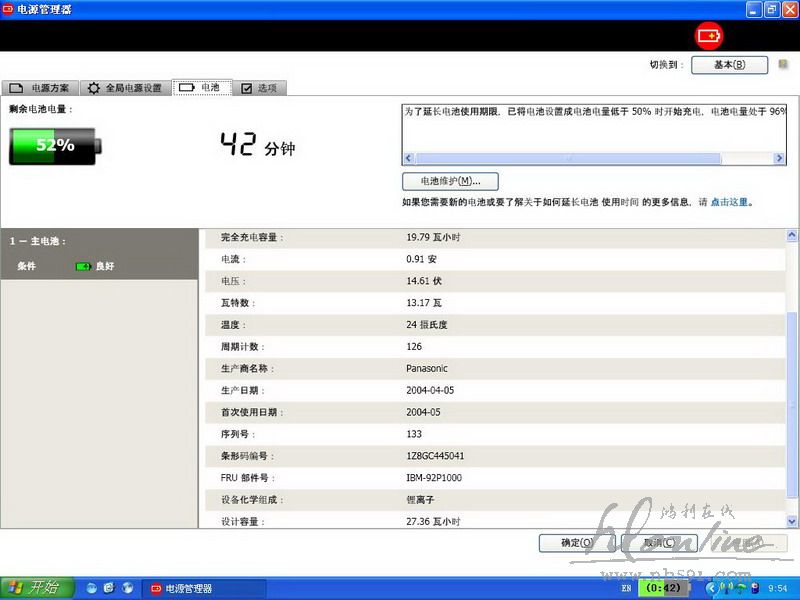Image resolution: width=800 pixels, height=600 pixels.
Task: Click the red battery icon in black banner
Action: pyautogui.click(x=709, y=36)
